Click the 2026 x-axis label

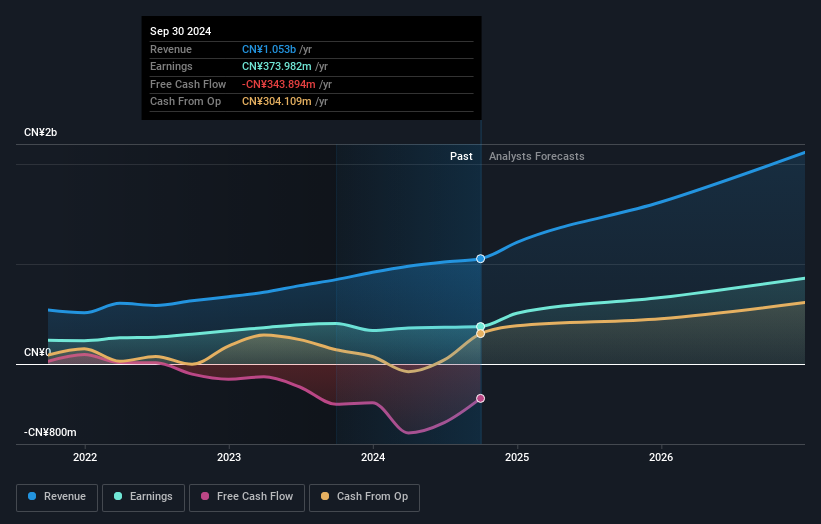pos(661,457)
